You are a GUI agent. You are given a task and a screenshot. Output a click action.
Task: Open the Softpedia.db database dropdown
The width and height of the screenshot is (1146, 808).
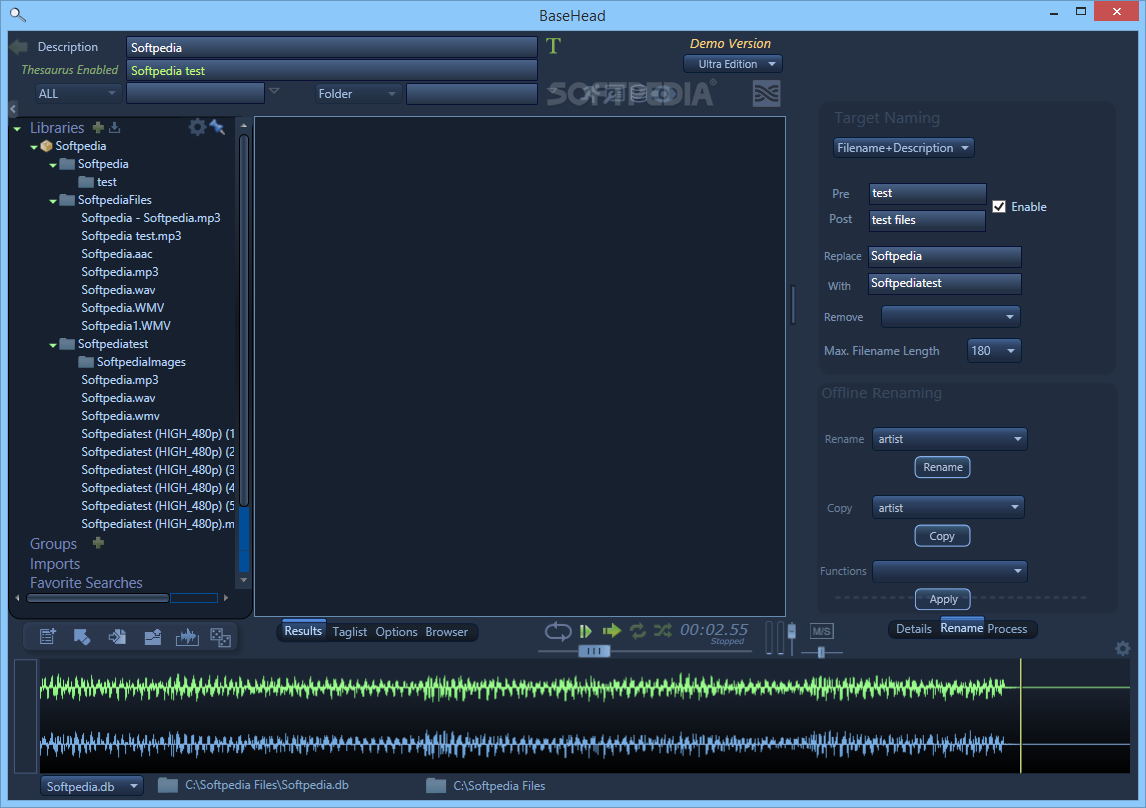pos(91,786)
